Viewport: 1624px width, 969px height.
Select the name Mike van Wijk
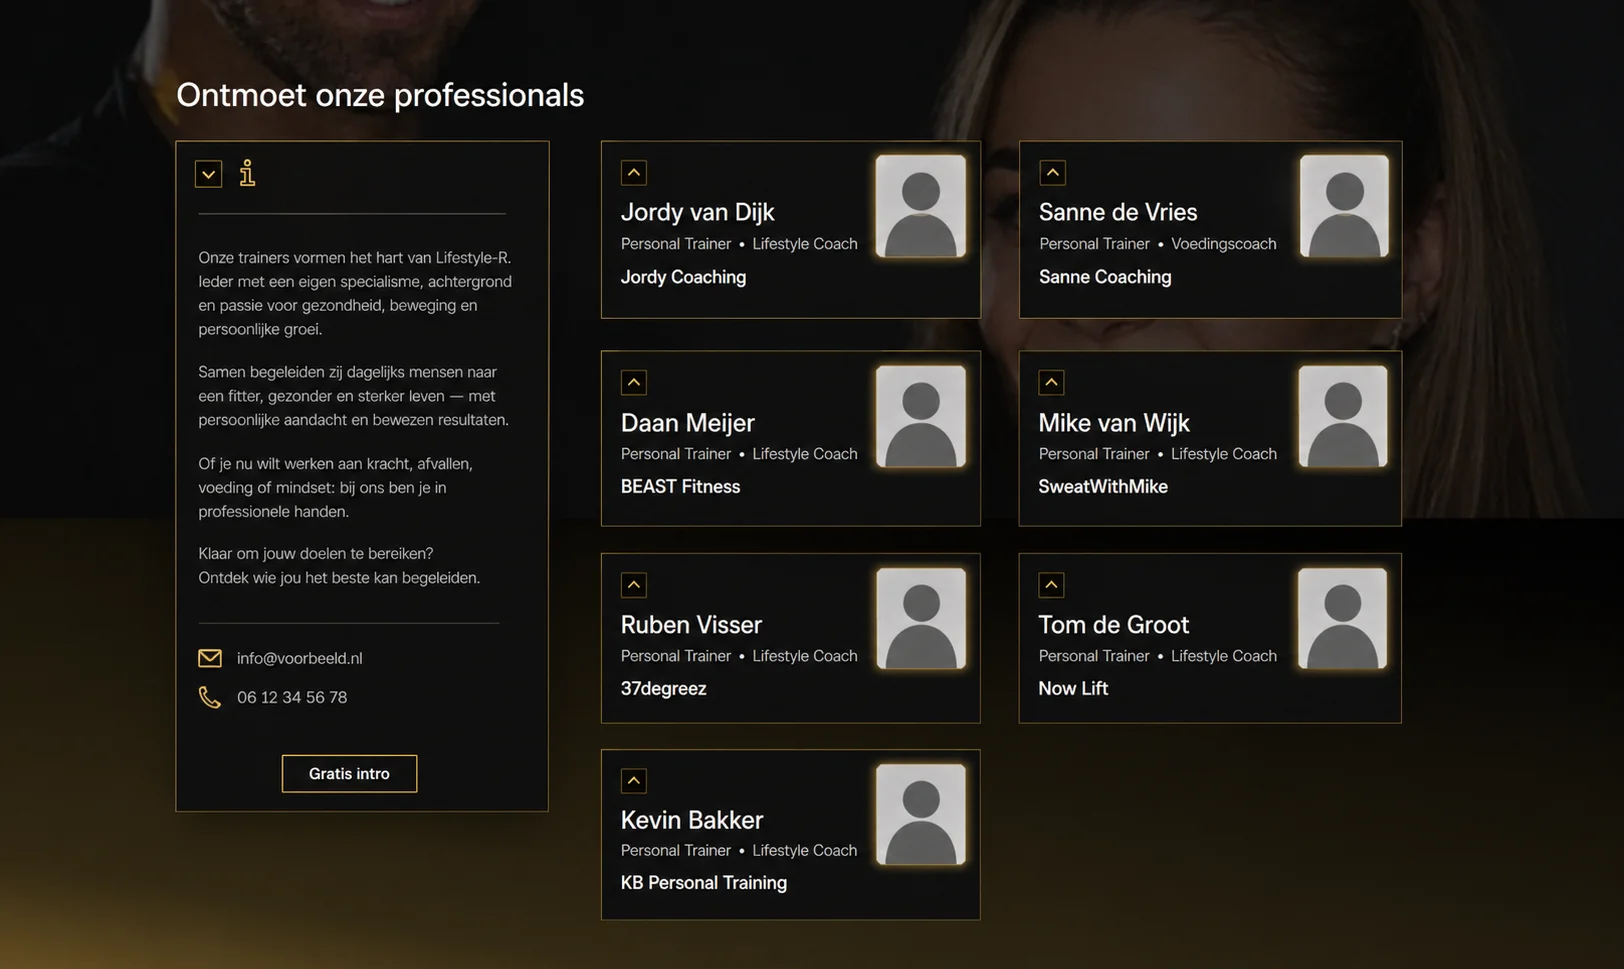click(1114, 423)
